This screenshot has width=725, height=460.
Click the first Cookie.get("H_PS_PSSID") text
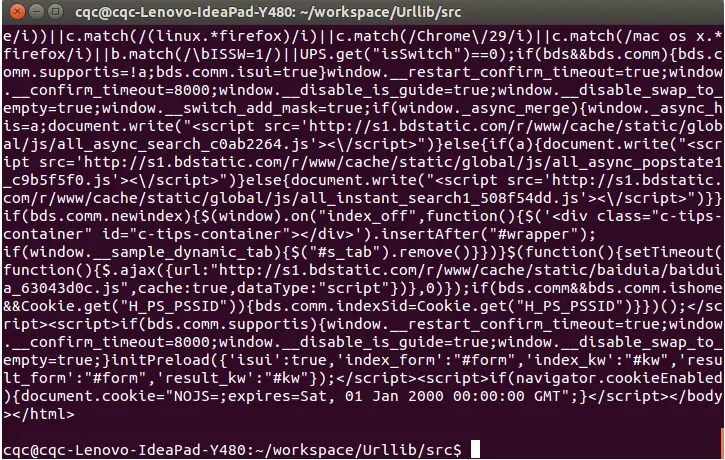click(129, 307)
